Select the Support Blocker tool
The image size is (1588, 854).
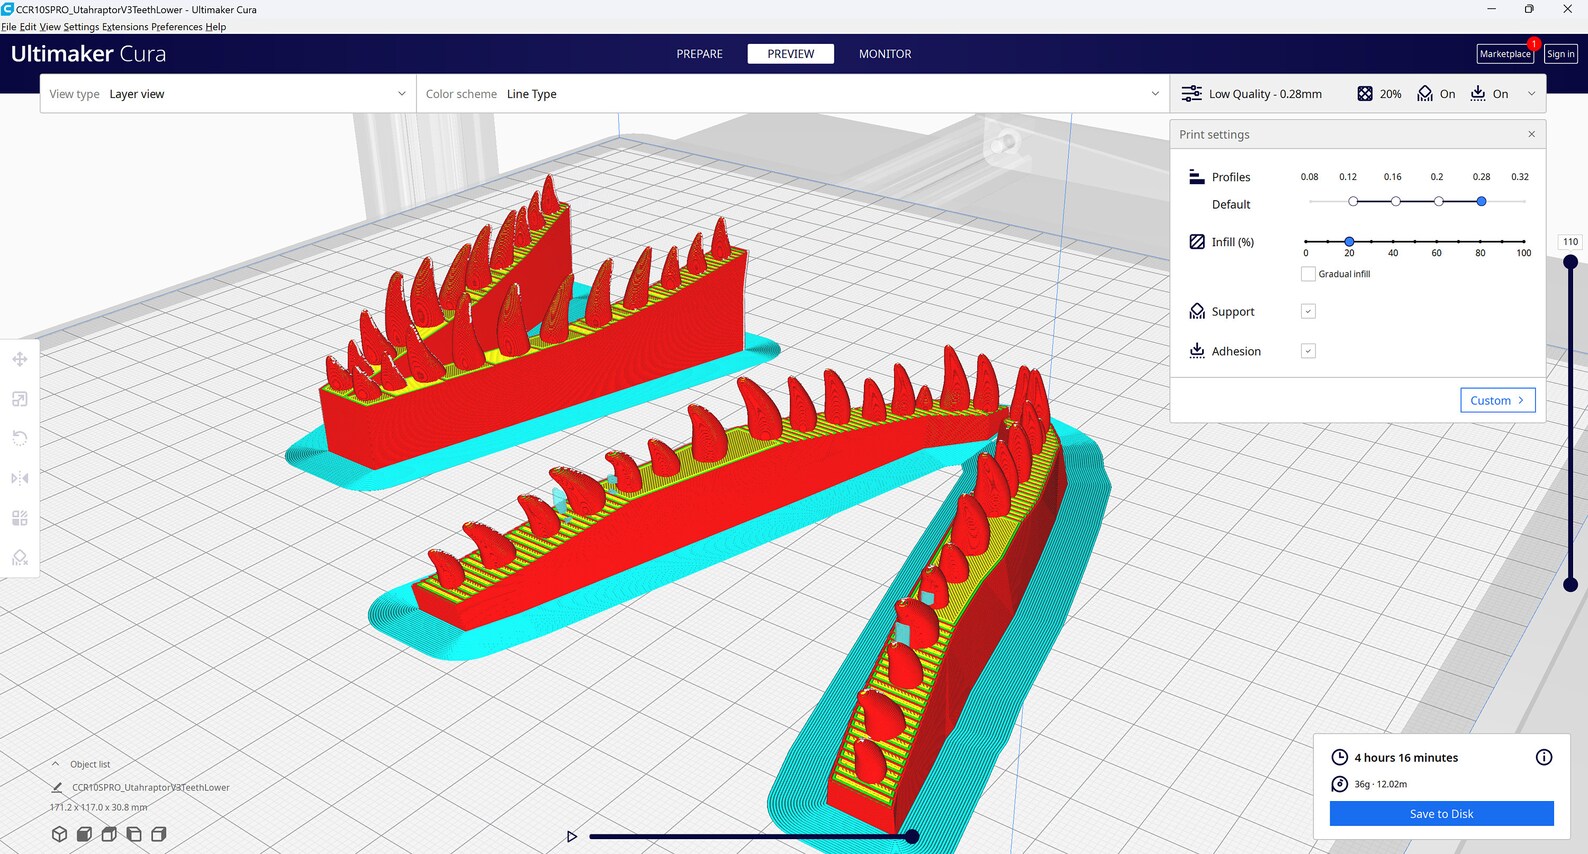(19, 557)
